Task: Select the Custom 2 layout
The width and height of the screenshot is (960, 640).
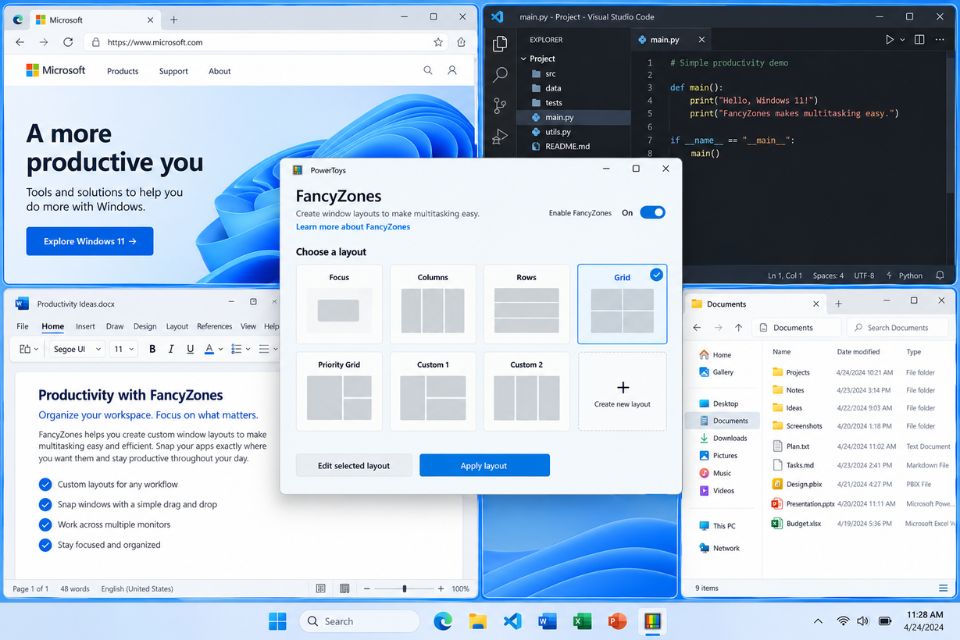Action: point(527,391)
